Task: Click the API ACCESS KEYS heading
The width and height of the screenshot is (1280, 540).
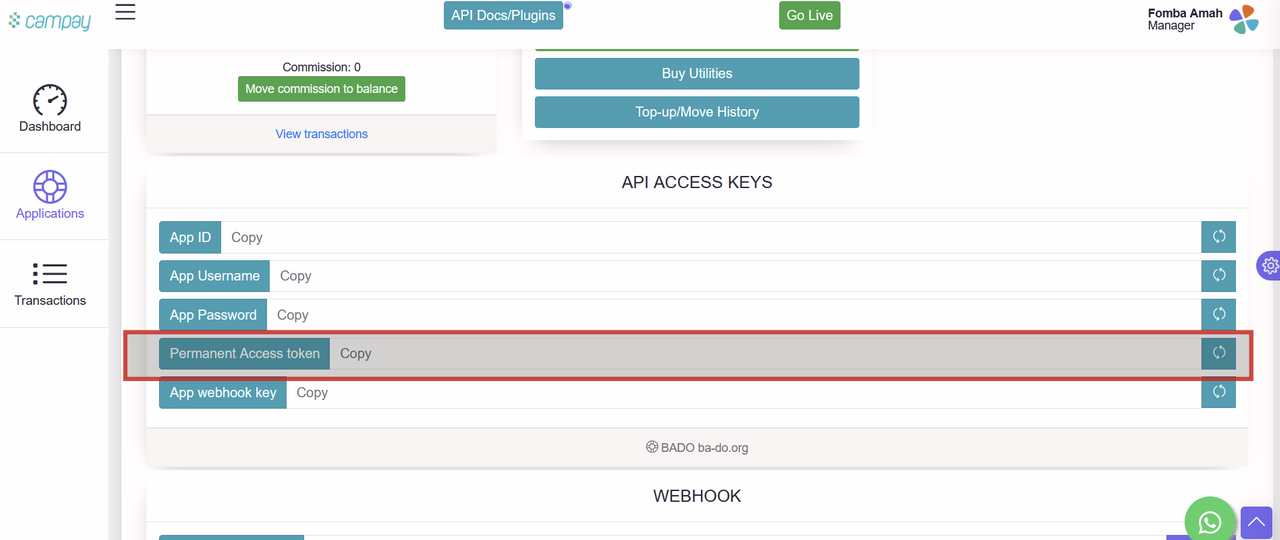Action: [x=697, y=182]
